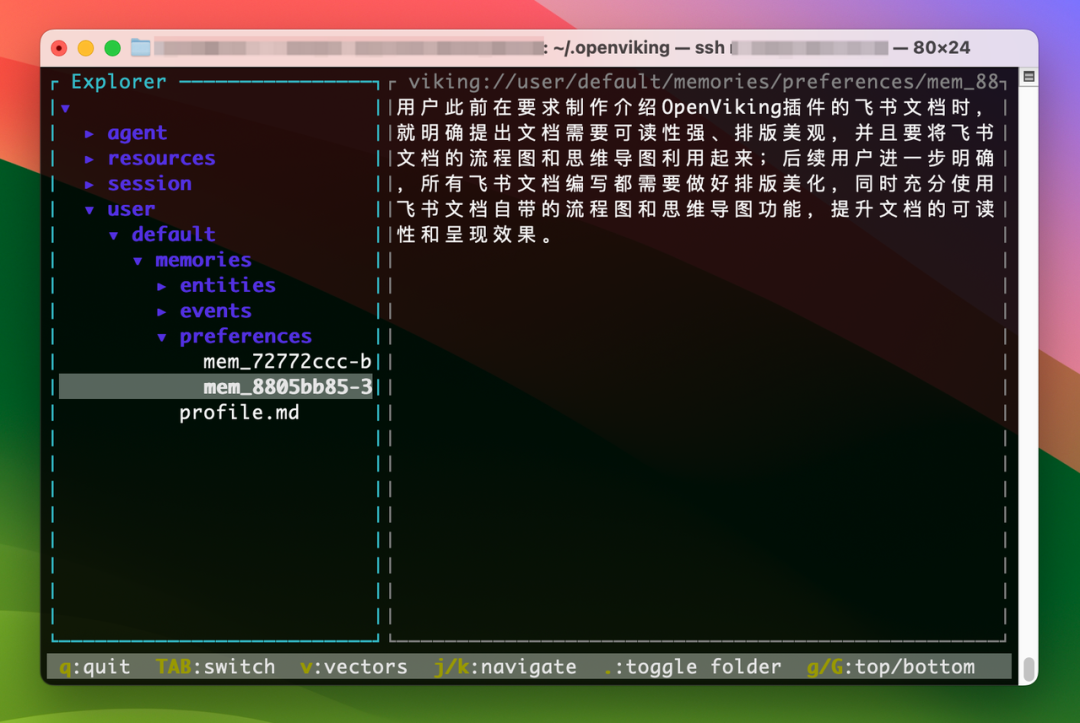Close the terminal window
Viewport: 1080px width, 723px height.
click(x=59, y=48)
